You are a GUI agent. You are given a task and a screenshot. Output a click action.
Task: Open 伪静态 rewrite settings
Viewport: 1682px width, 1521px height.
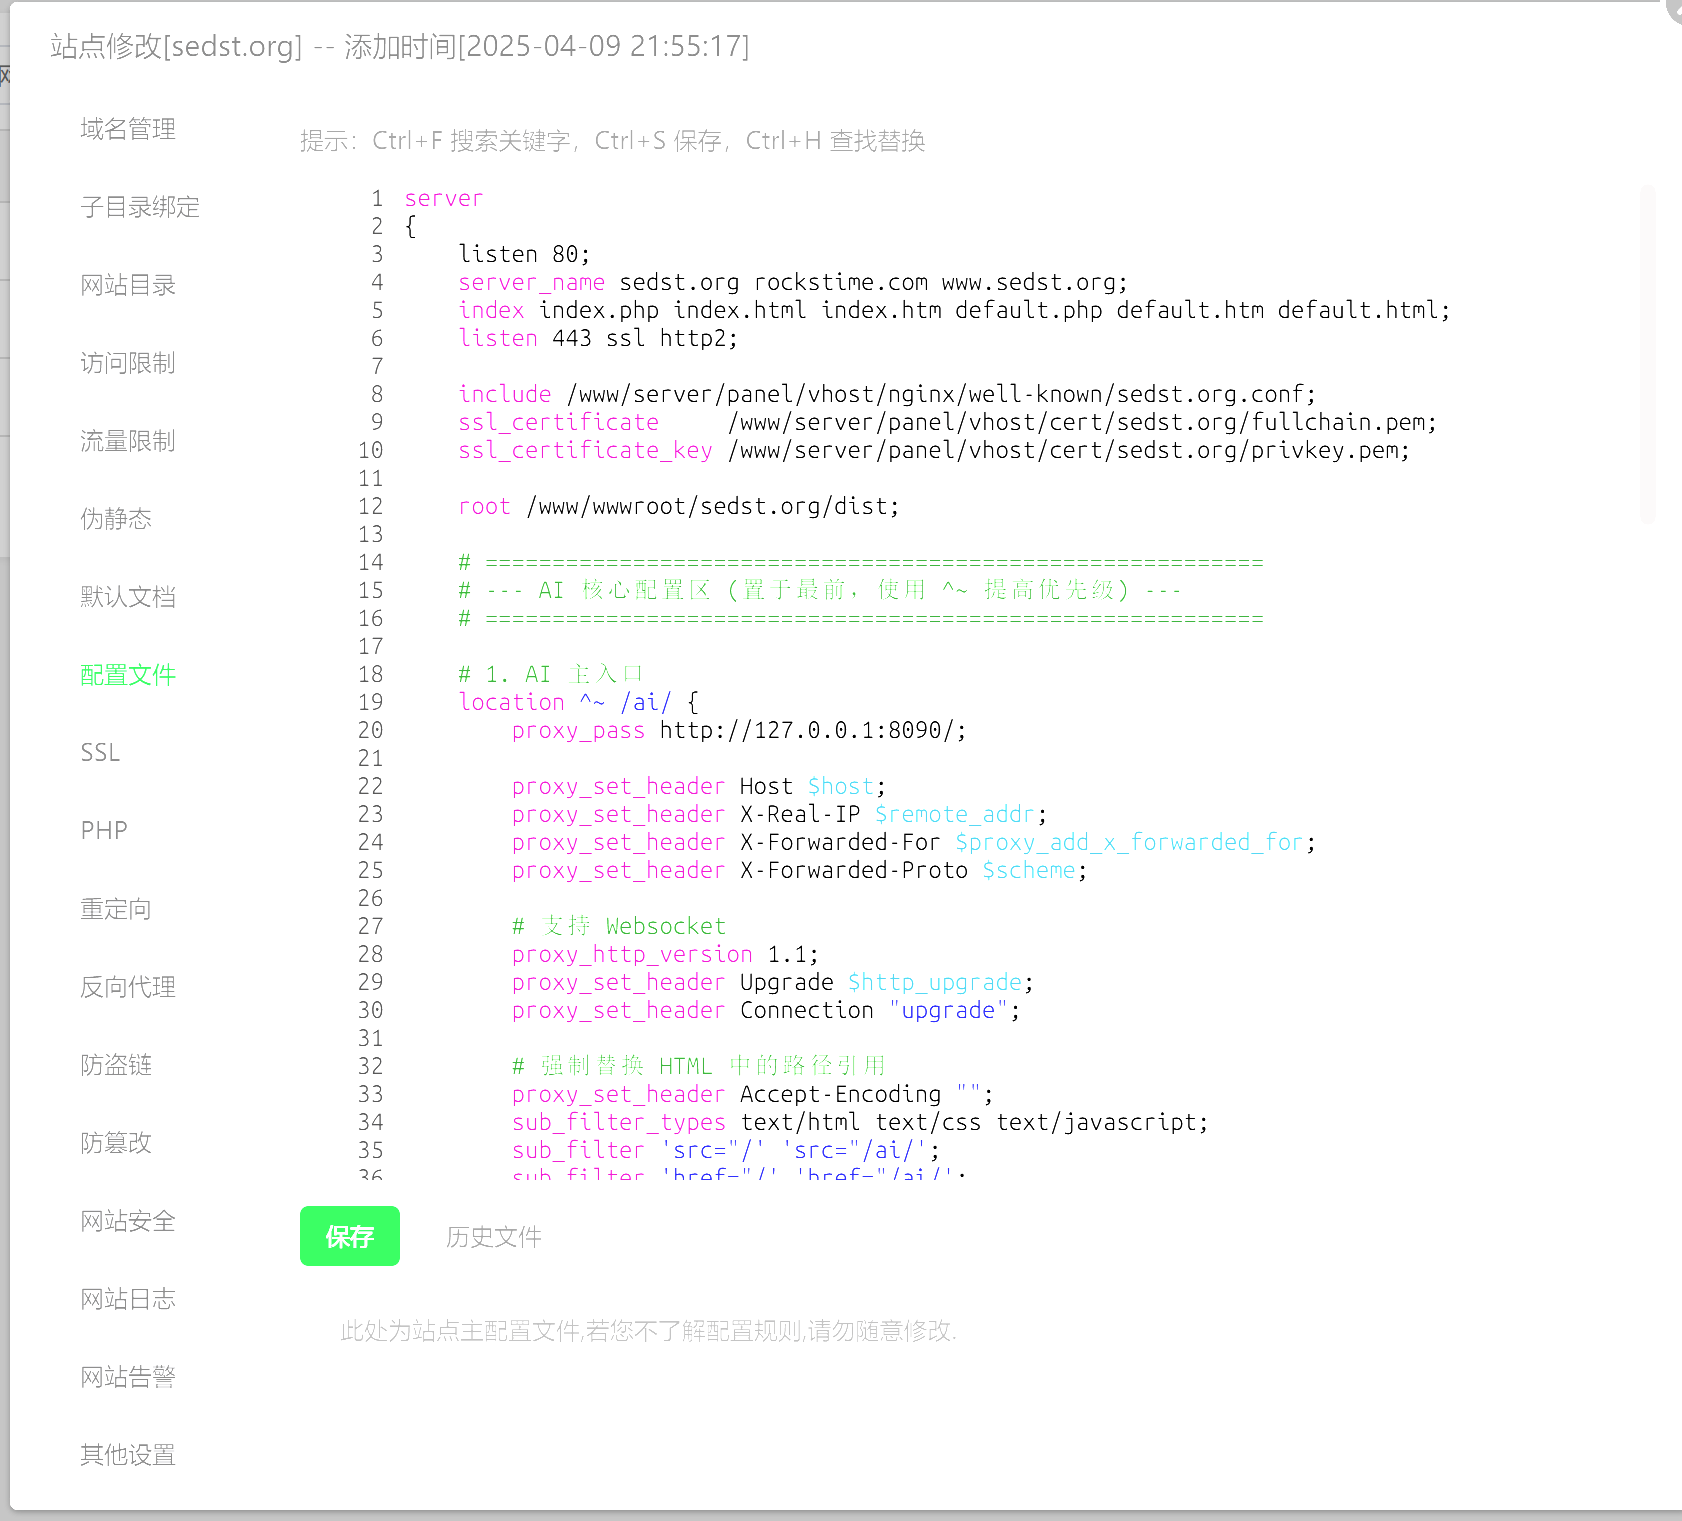[x=116, y=519]
